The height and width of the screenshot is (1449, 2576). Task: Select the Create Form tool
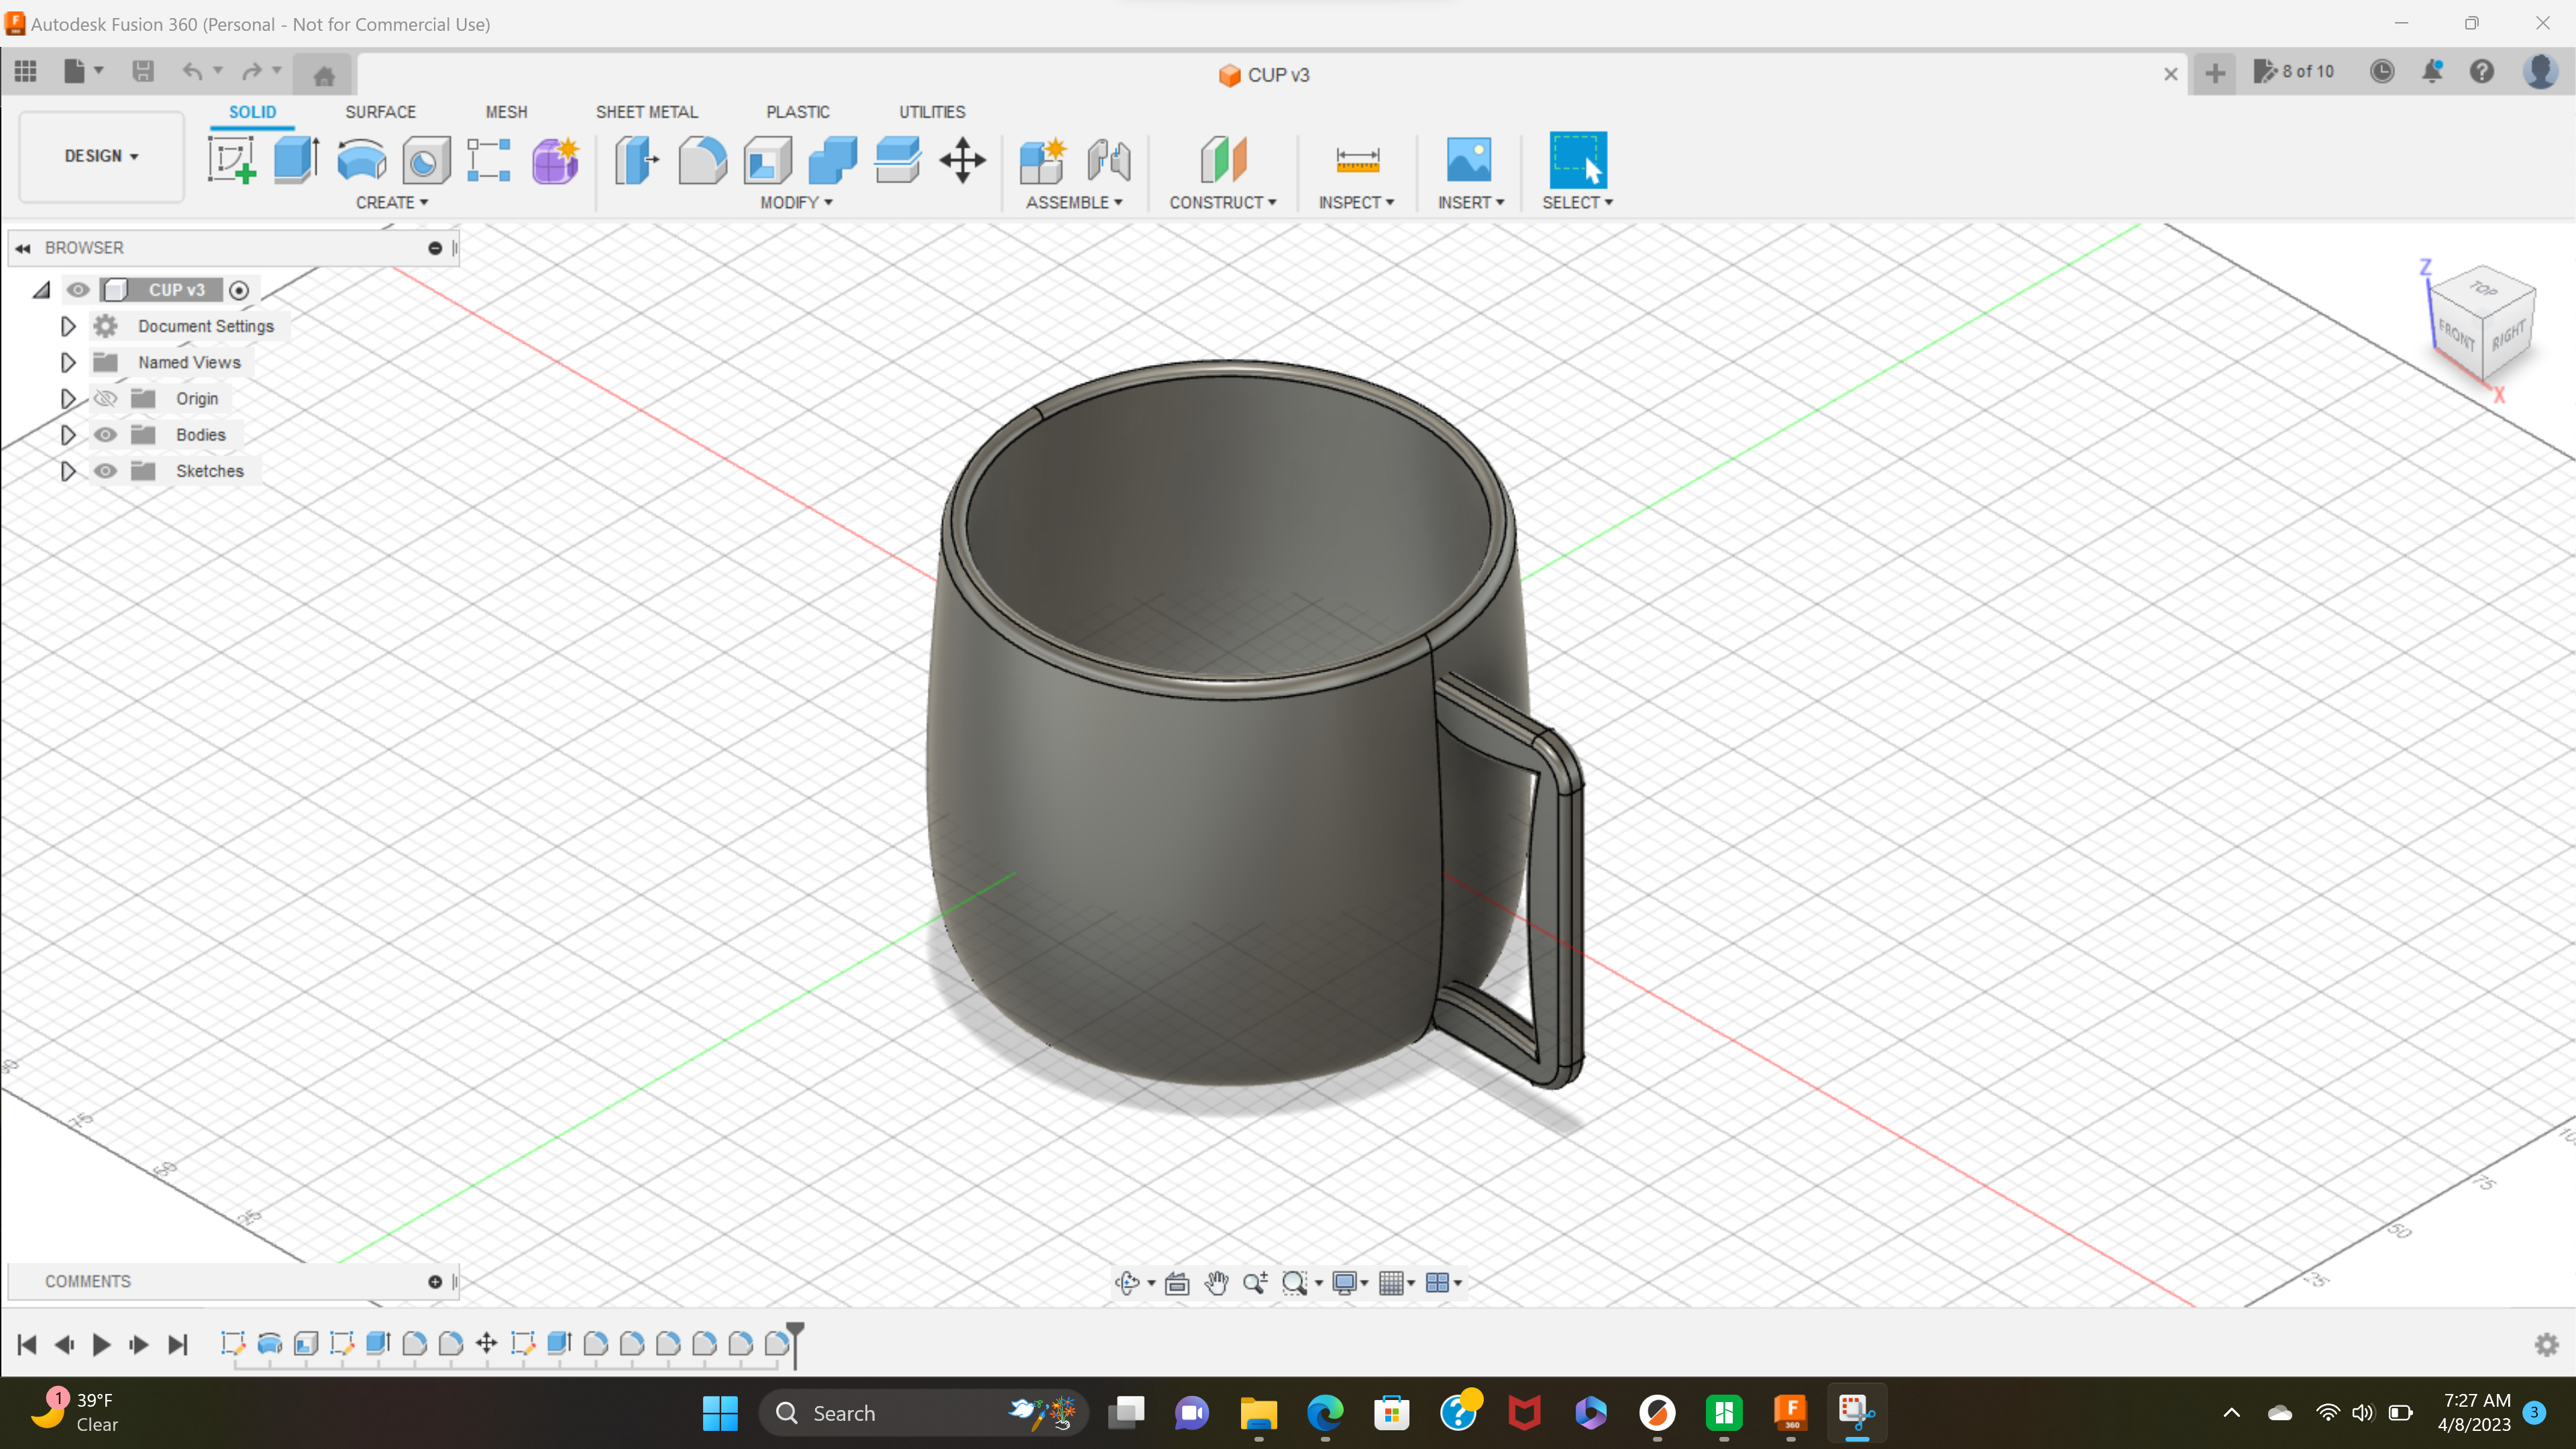(555, 160)
